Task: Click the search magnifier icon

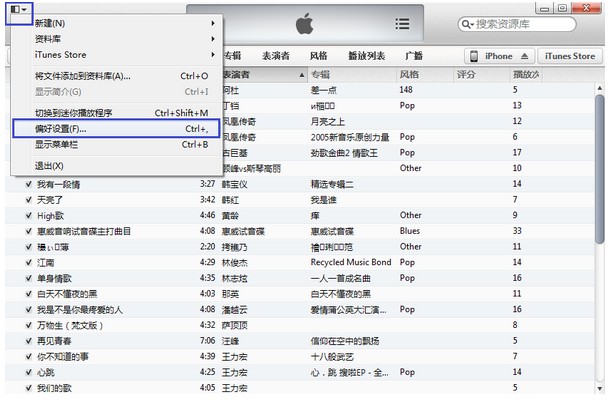Action: [466, 25]
